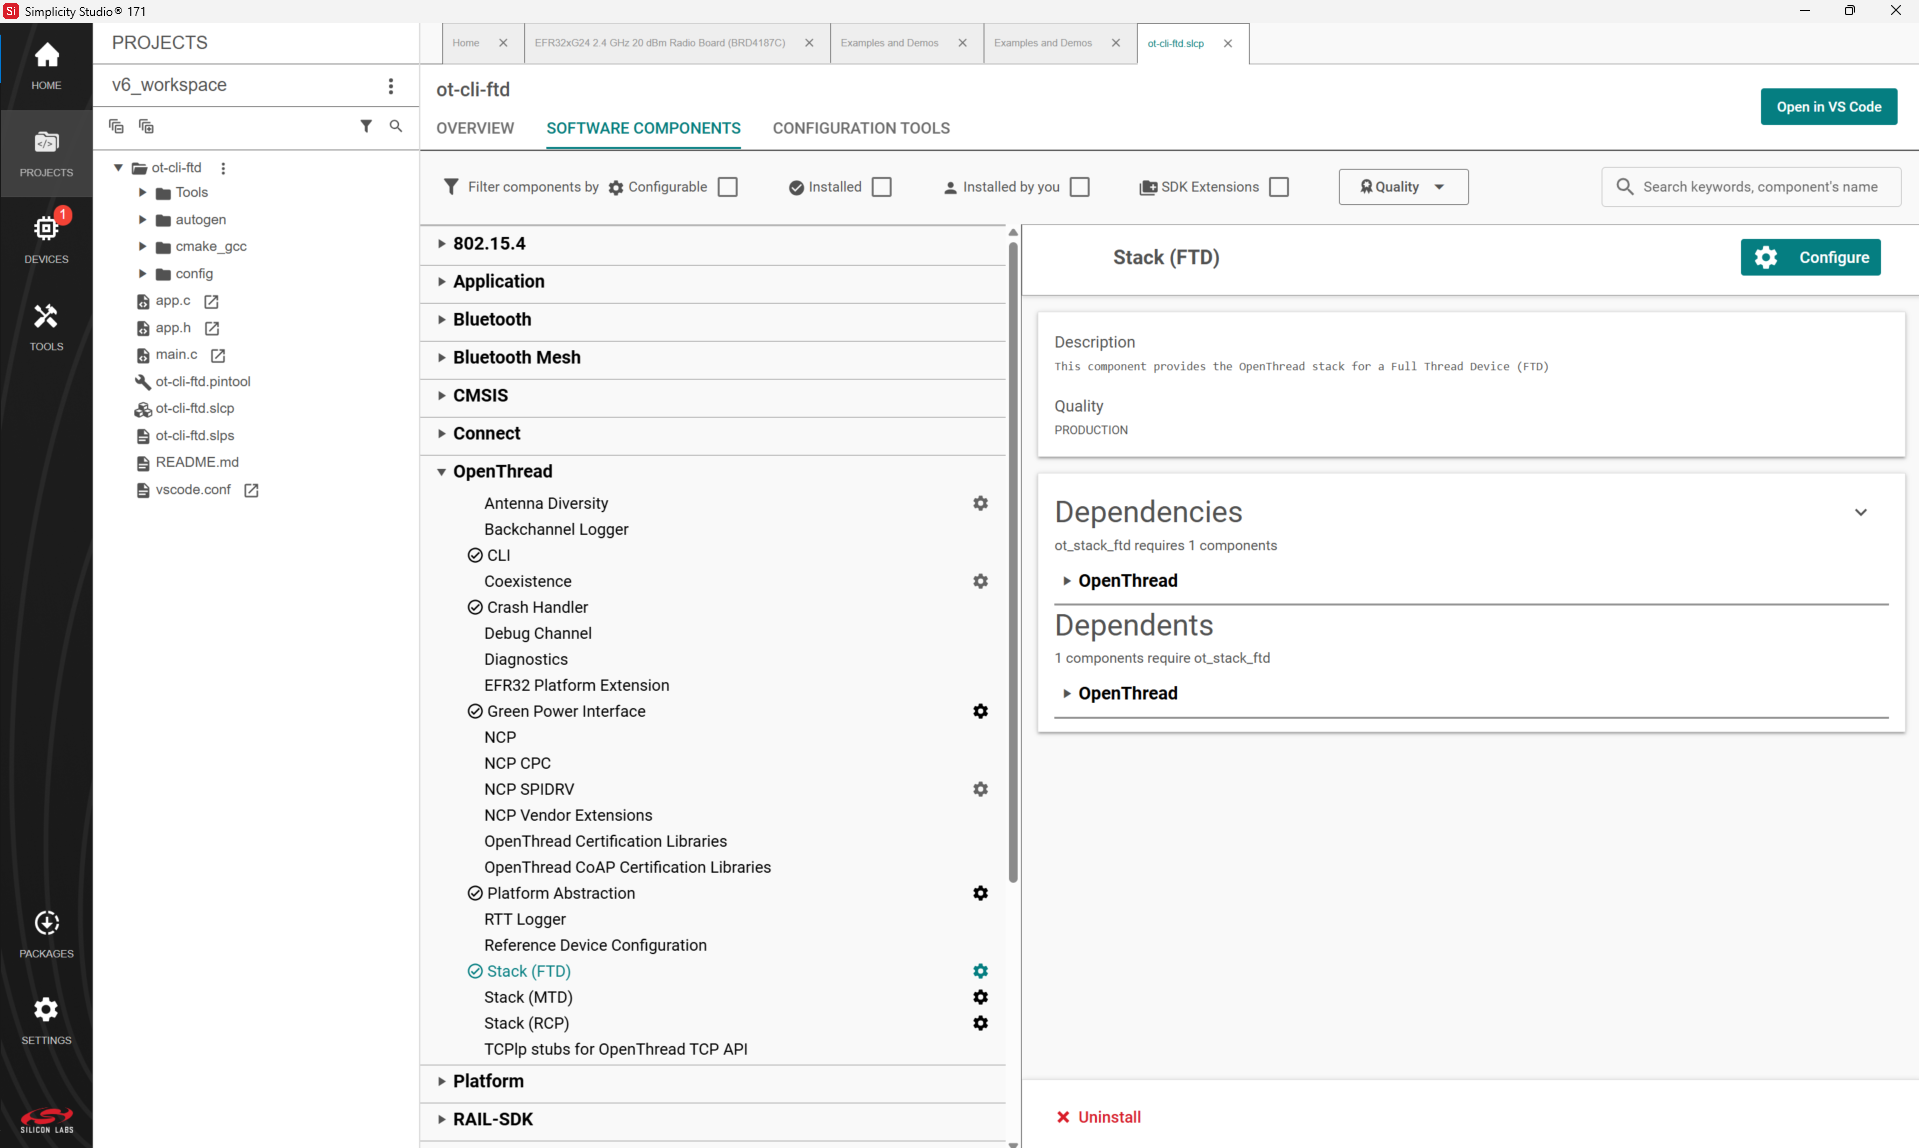The height and width of the screenshot is (1148, 1919).
Task: Open the Quality filter dropdown
Action: [1403, 186]
